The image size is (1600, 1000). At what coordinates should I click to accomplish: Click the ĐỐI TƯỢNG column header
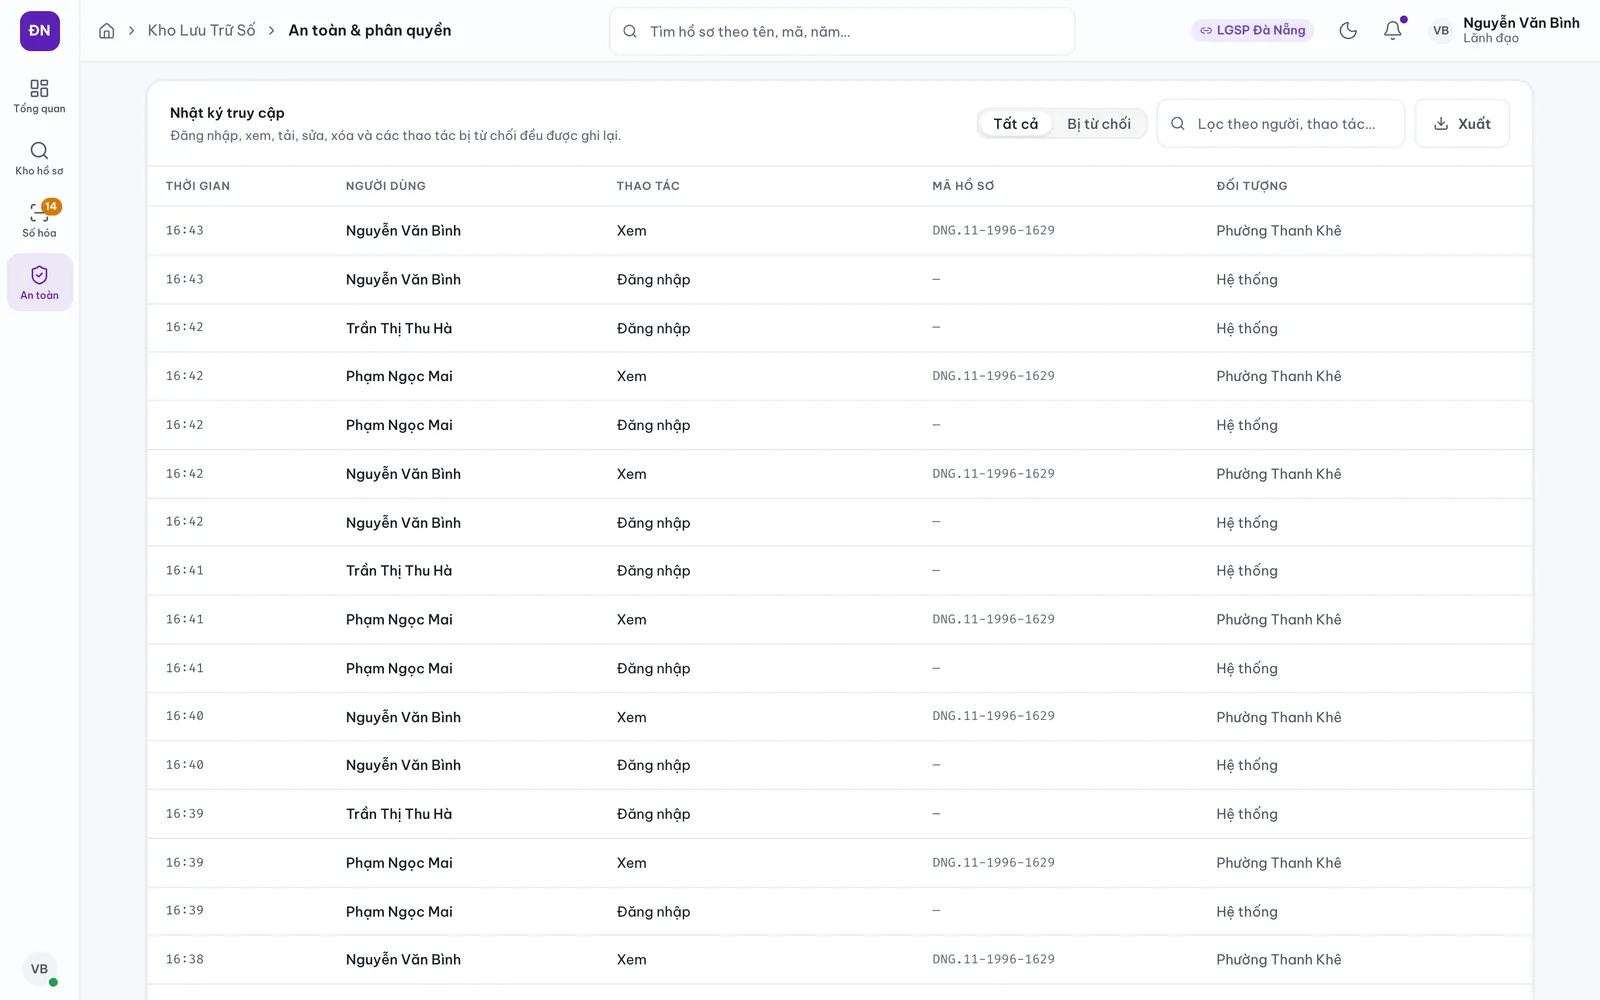pyautogui.click(x=1252, y=186)
